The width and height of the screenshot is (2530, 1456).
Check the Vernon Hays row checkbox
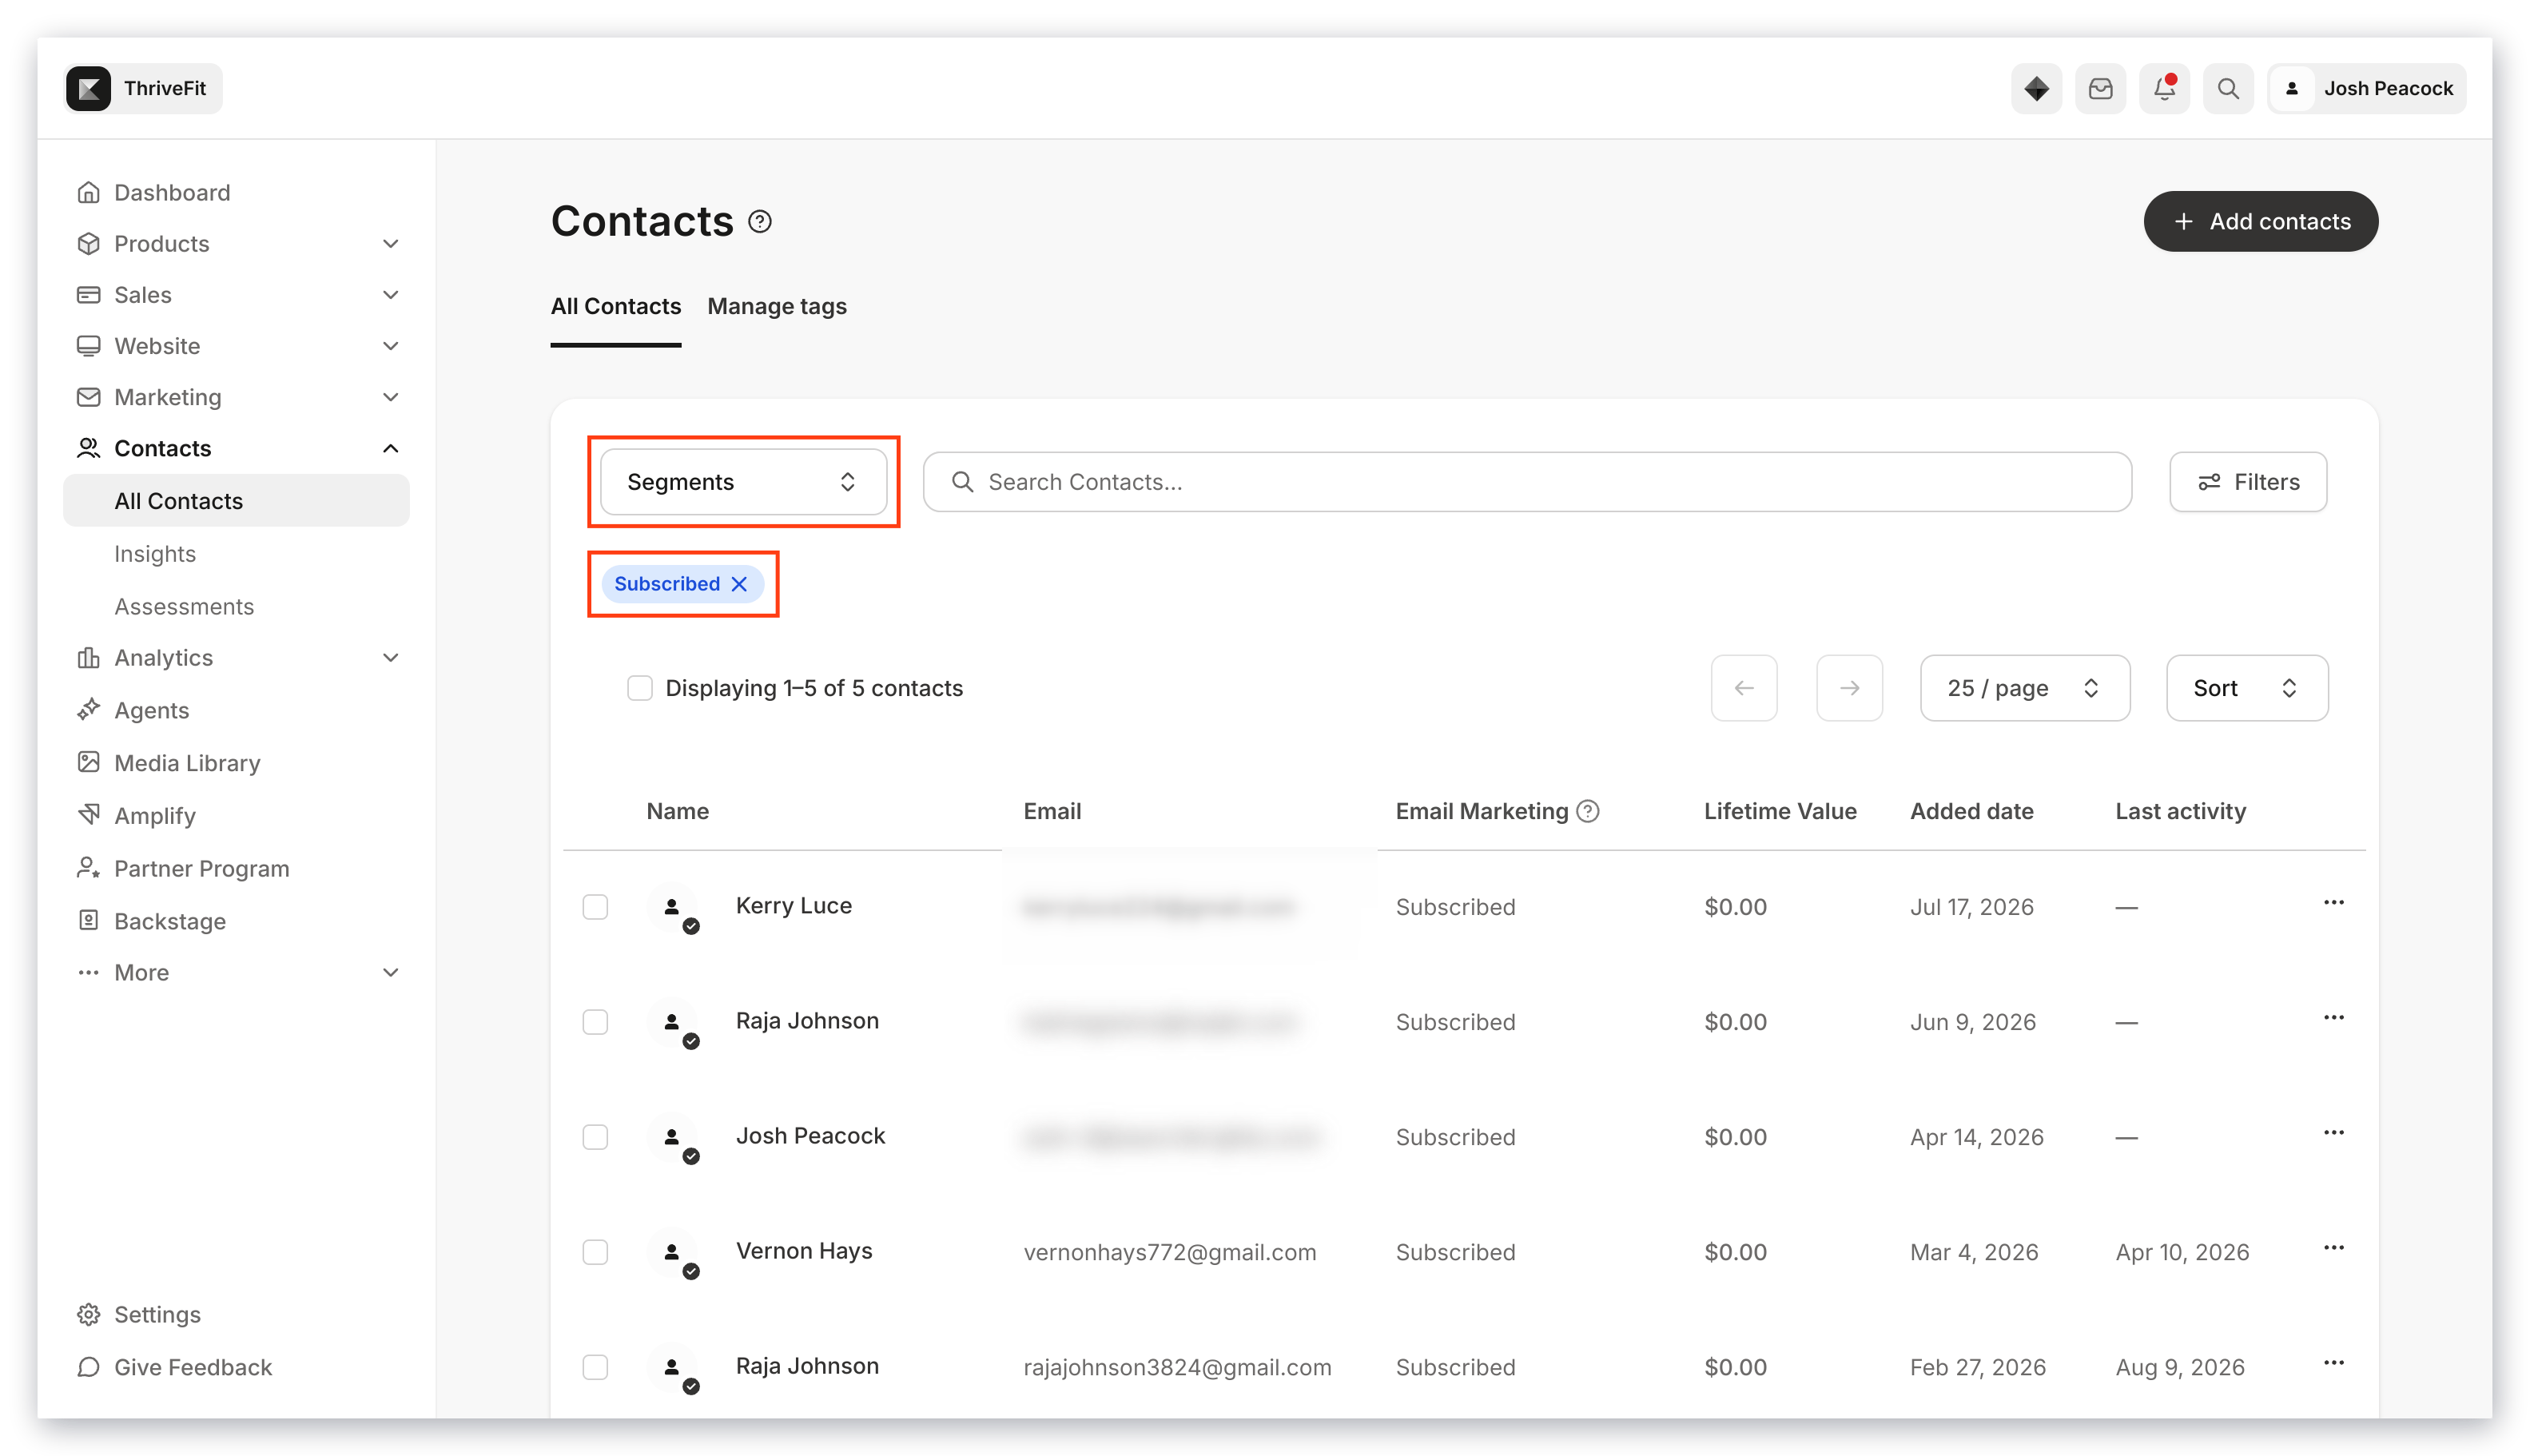(x=595, y=1252)
